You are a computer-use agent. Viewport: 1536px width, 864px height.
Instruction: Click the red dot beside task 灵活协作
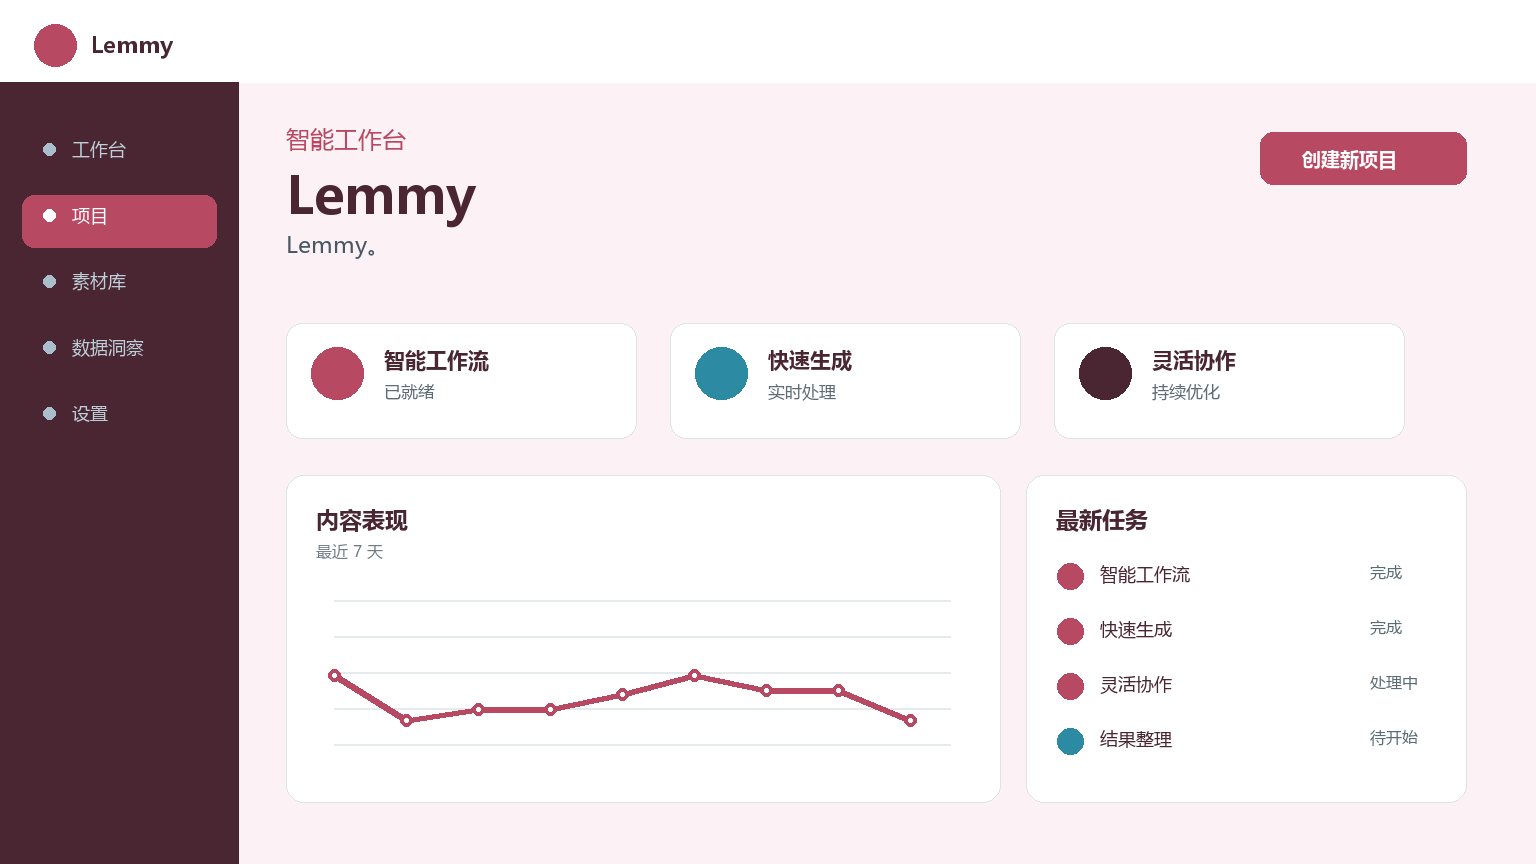1070,686
